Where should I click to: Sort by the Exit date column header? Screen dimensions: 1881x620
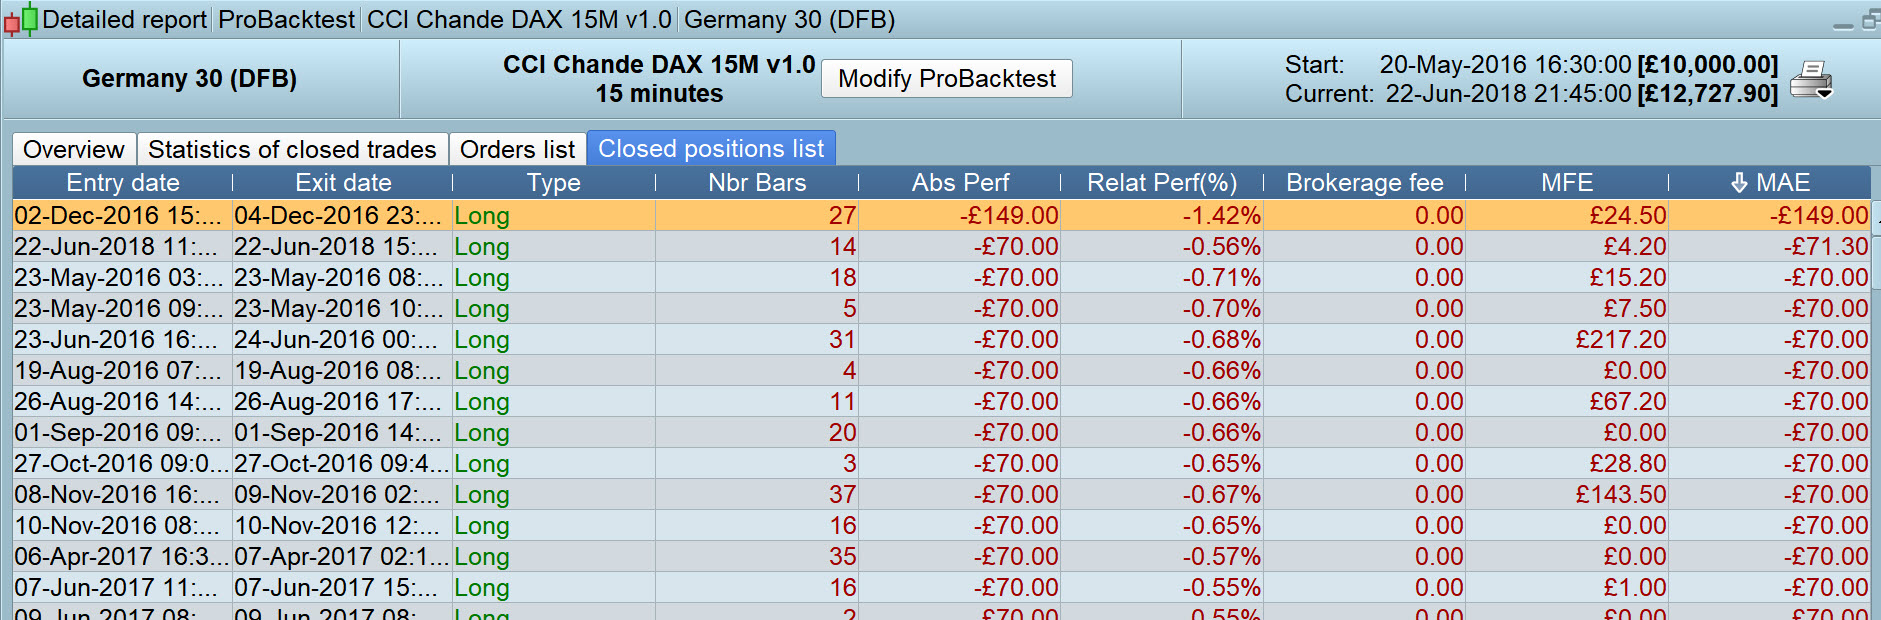click(x=343, y=183)
